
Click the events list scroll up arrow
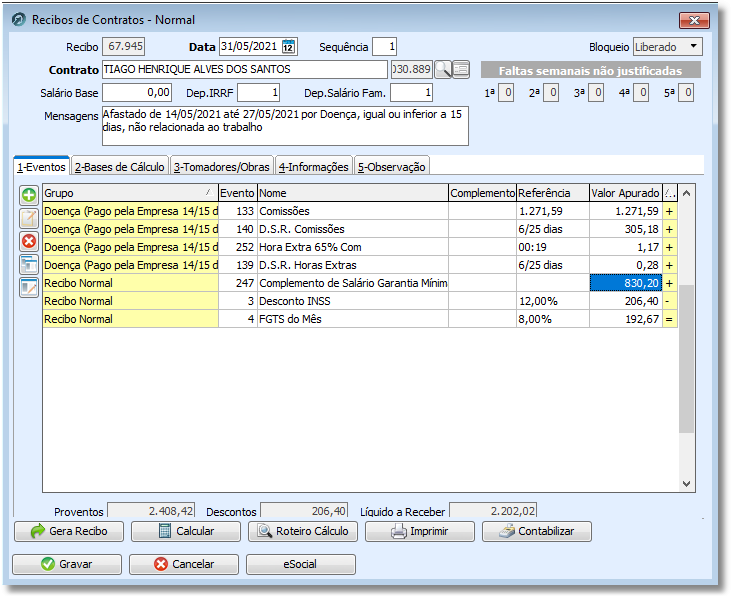pos(686,193)
